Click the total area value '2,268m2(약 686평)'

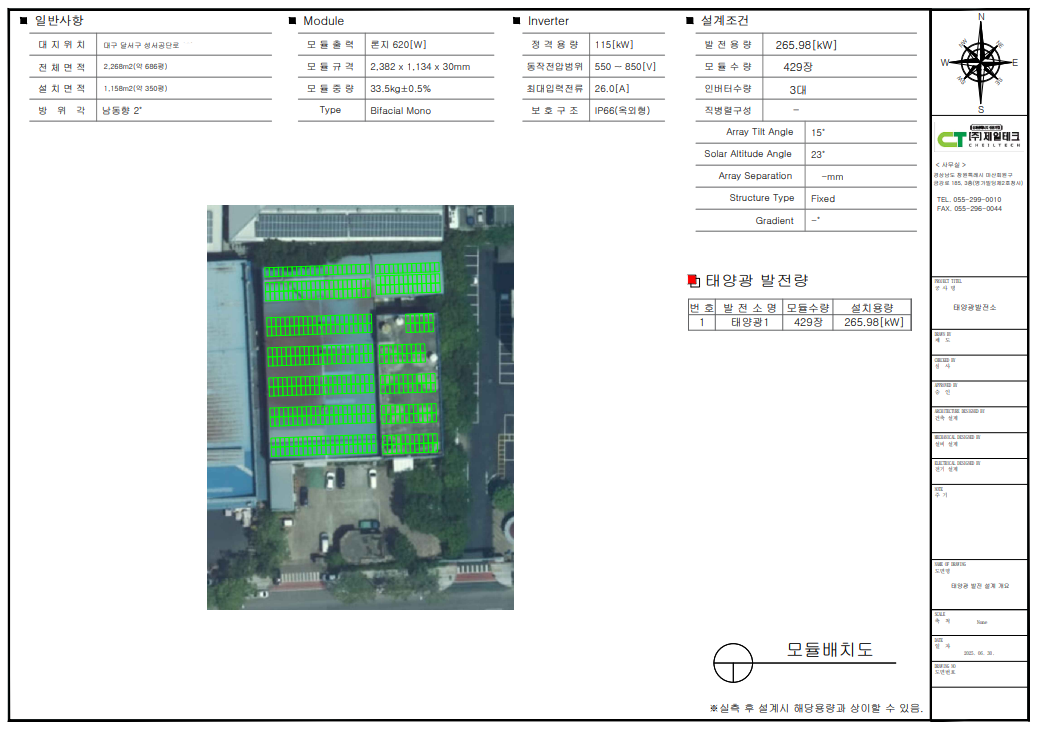(135, 67)
